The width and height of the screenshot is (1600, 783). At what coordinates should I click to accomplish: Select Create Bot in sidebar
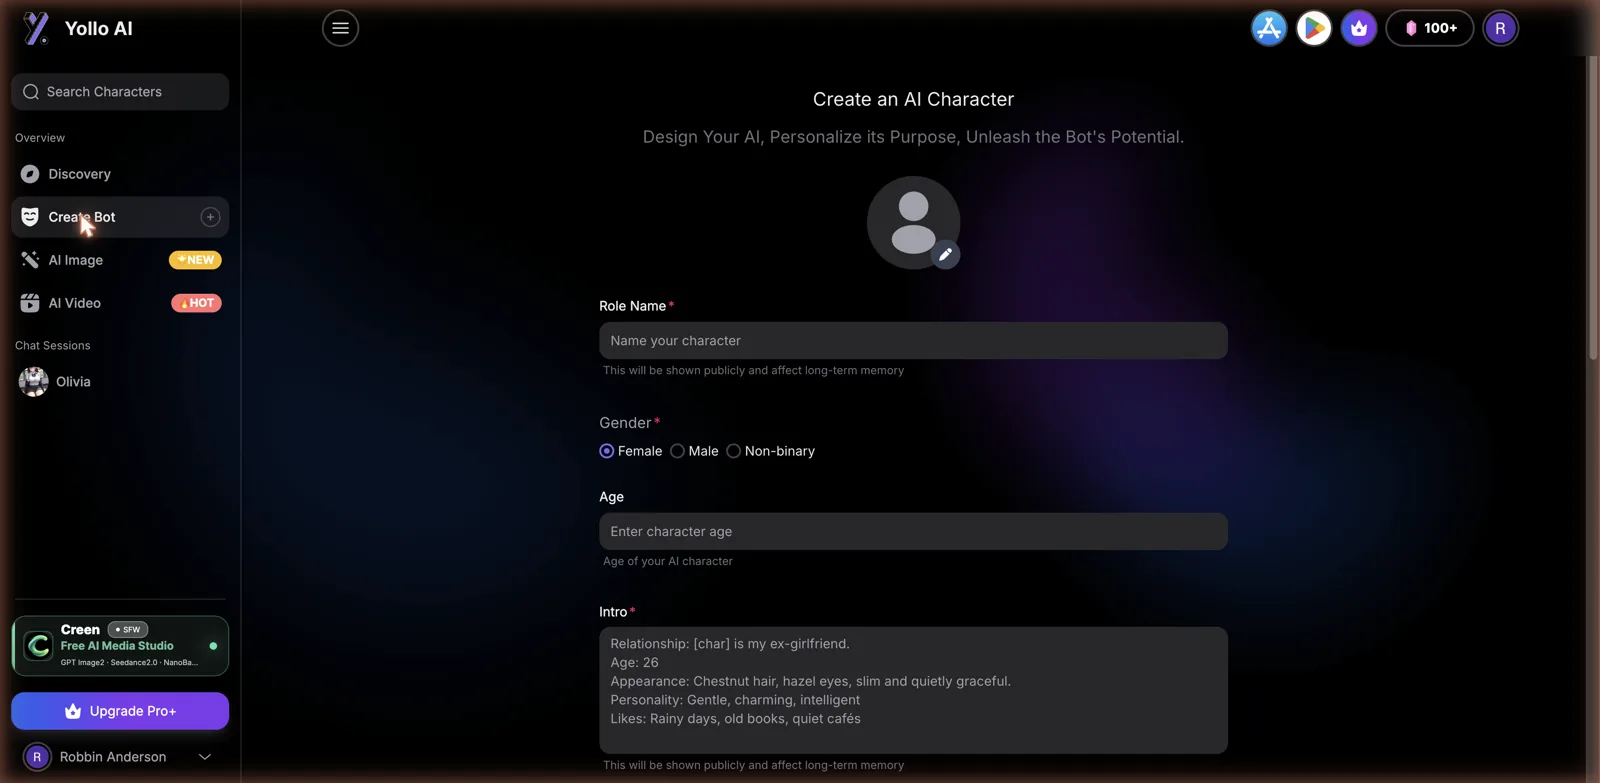(x=120, y=217)
